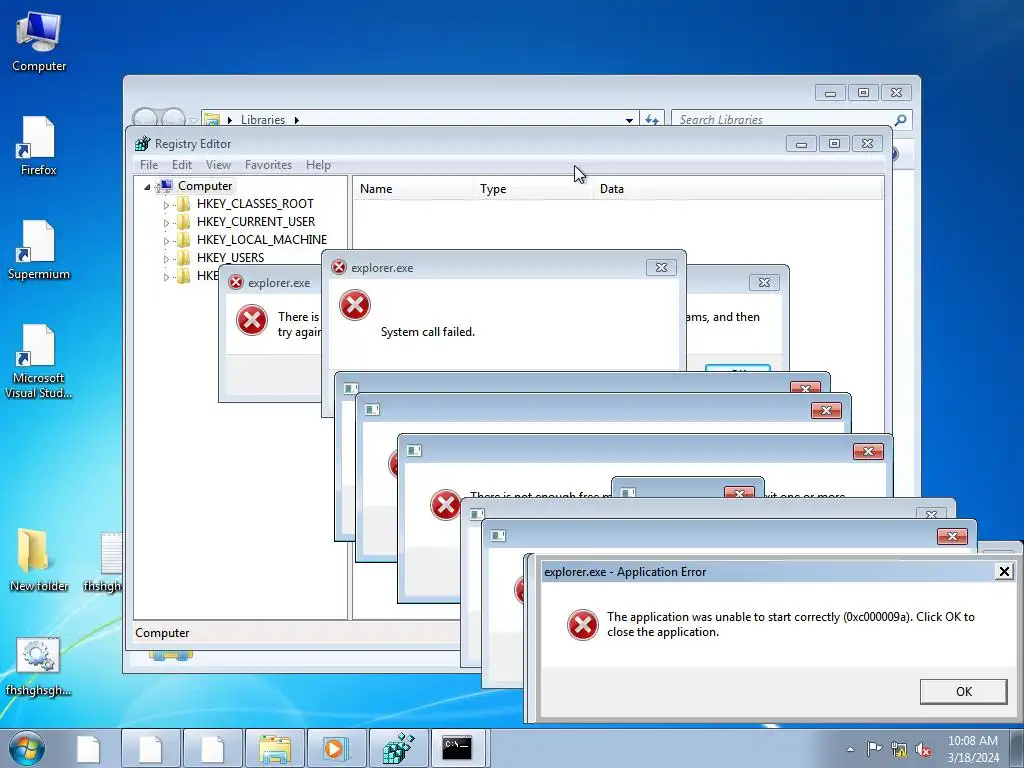
Task: Open the Microsoft Visual Studio desktop shortcut
Action: tap(39, 361)
